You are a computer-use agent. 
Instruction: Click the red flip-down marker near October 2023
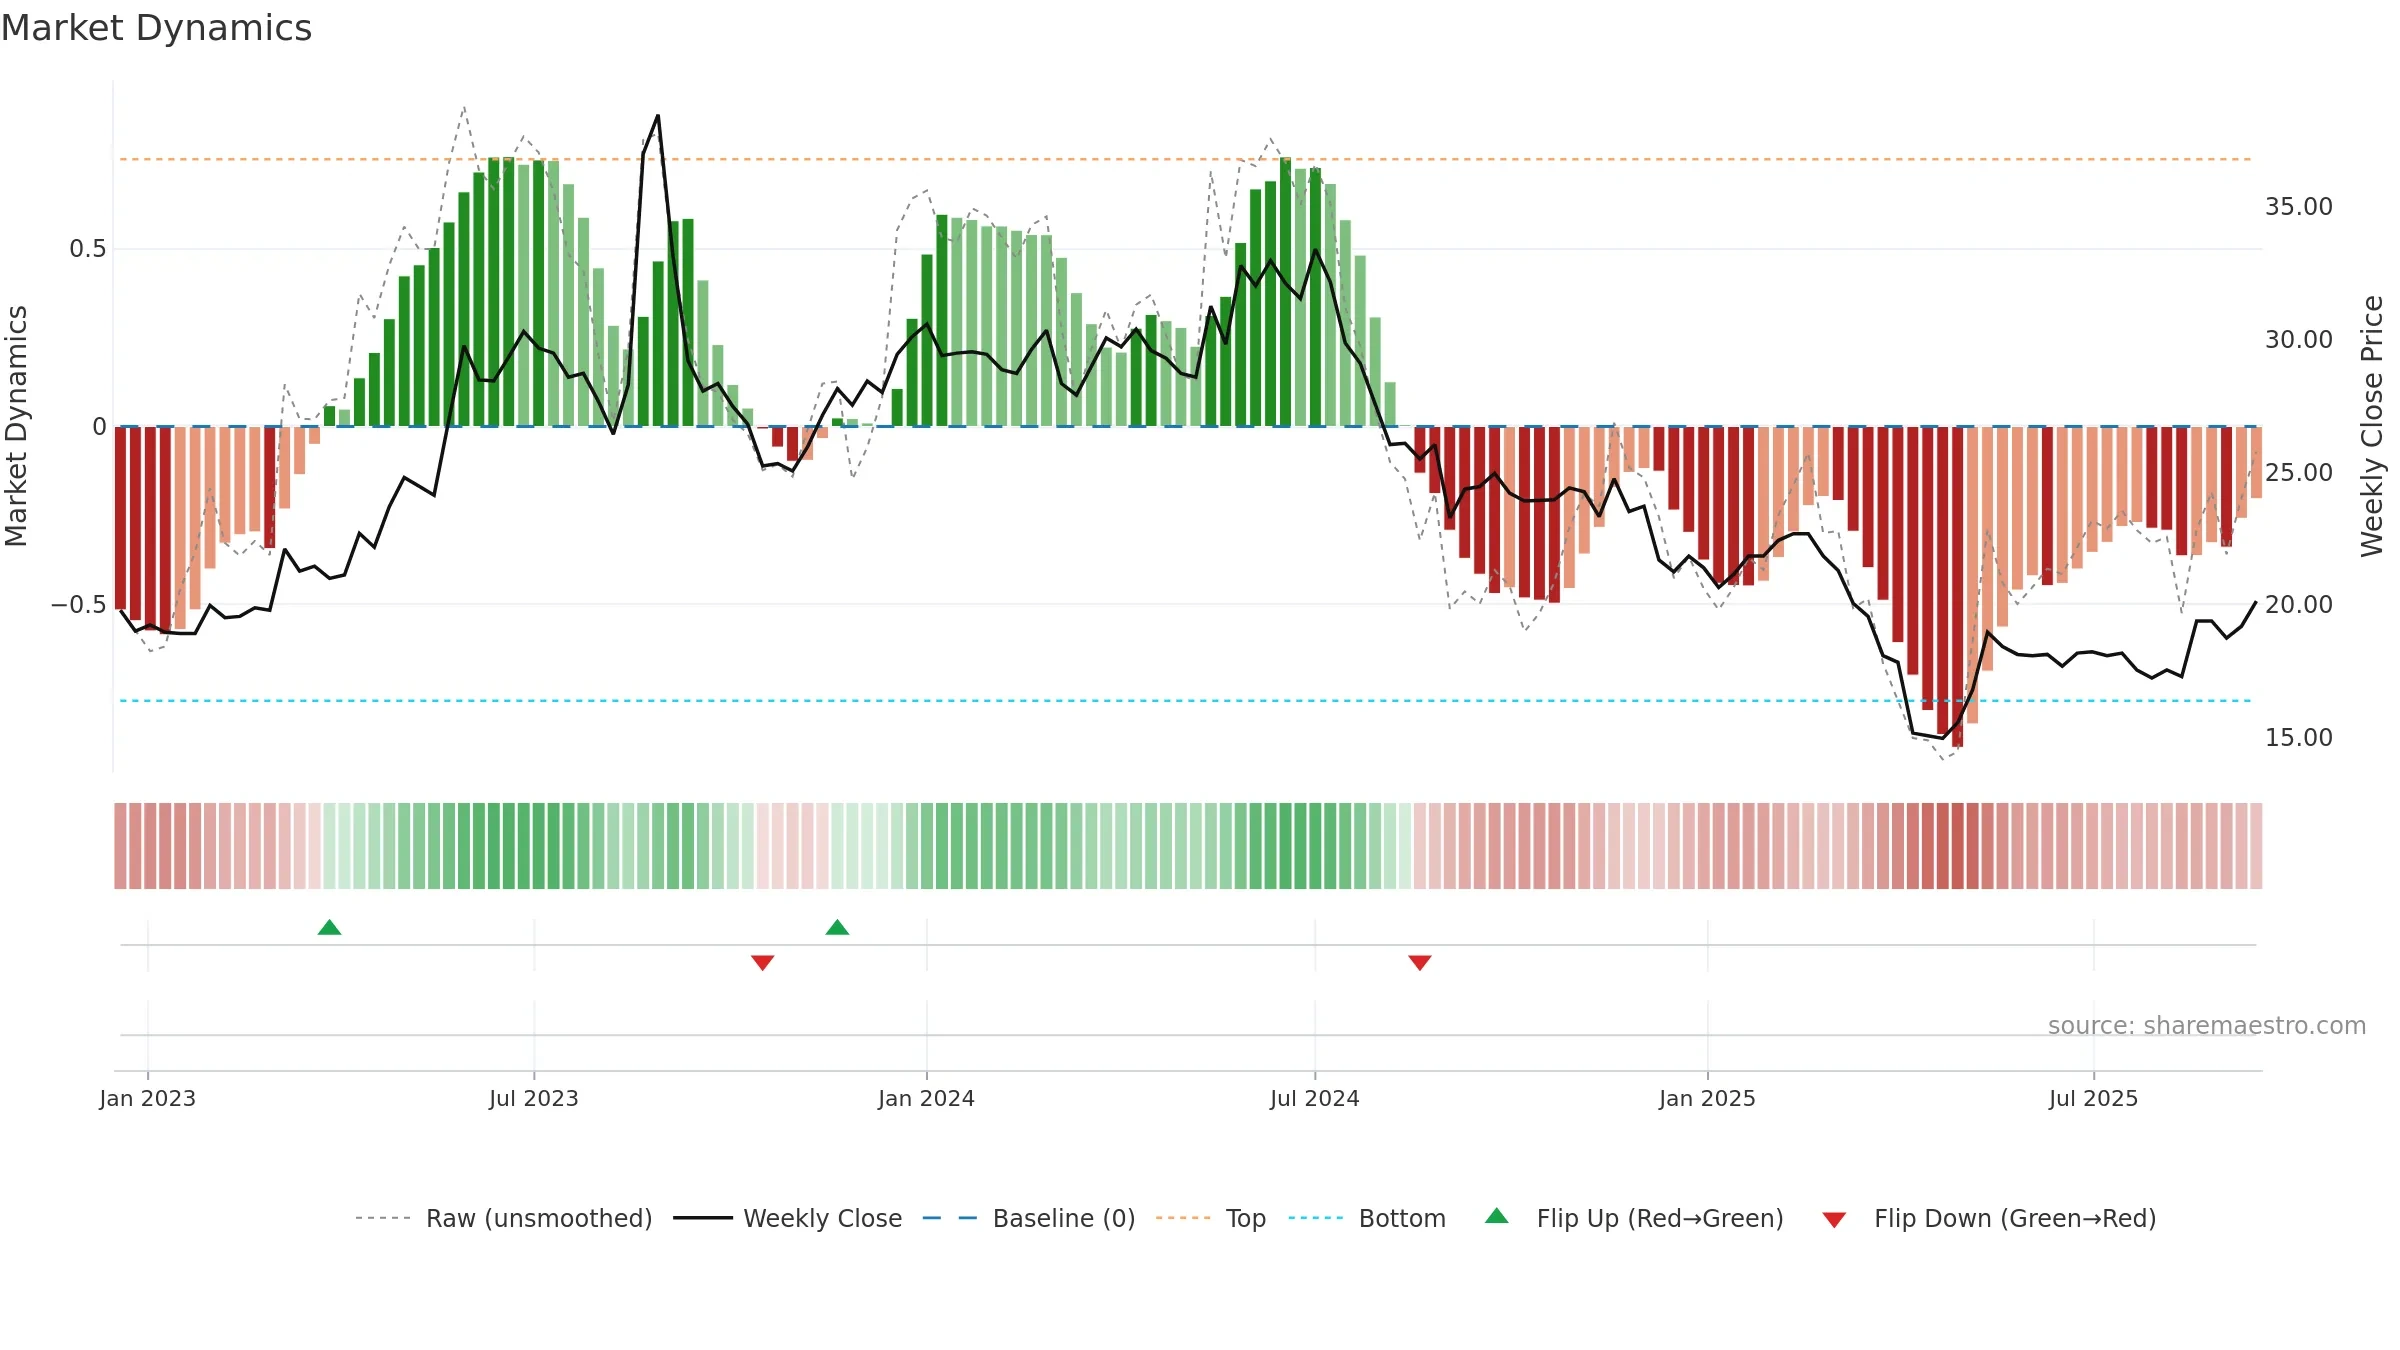click(762, 962)
